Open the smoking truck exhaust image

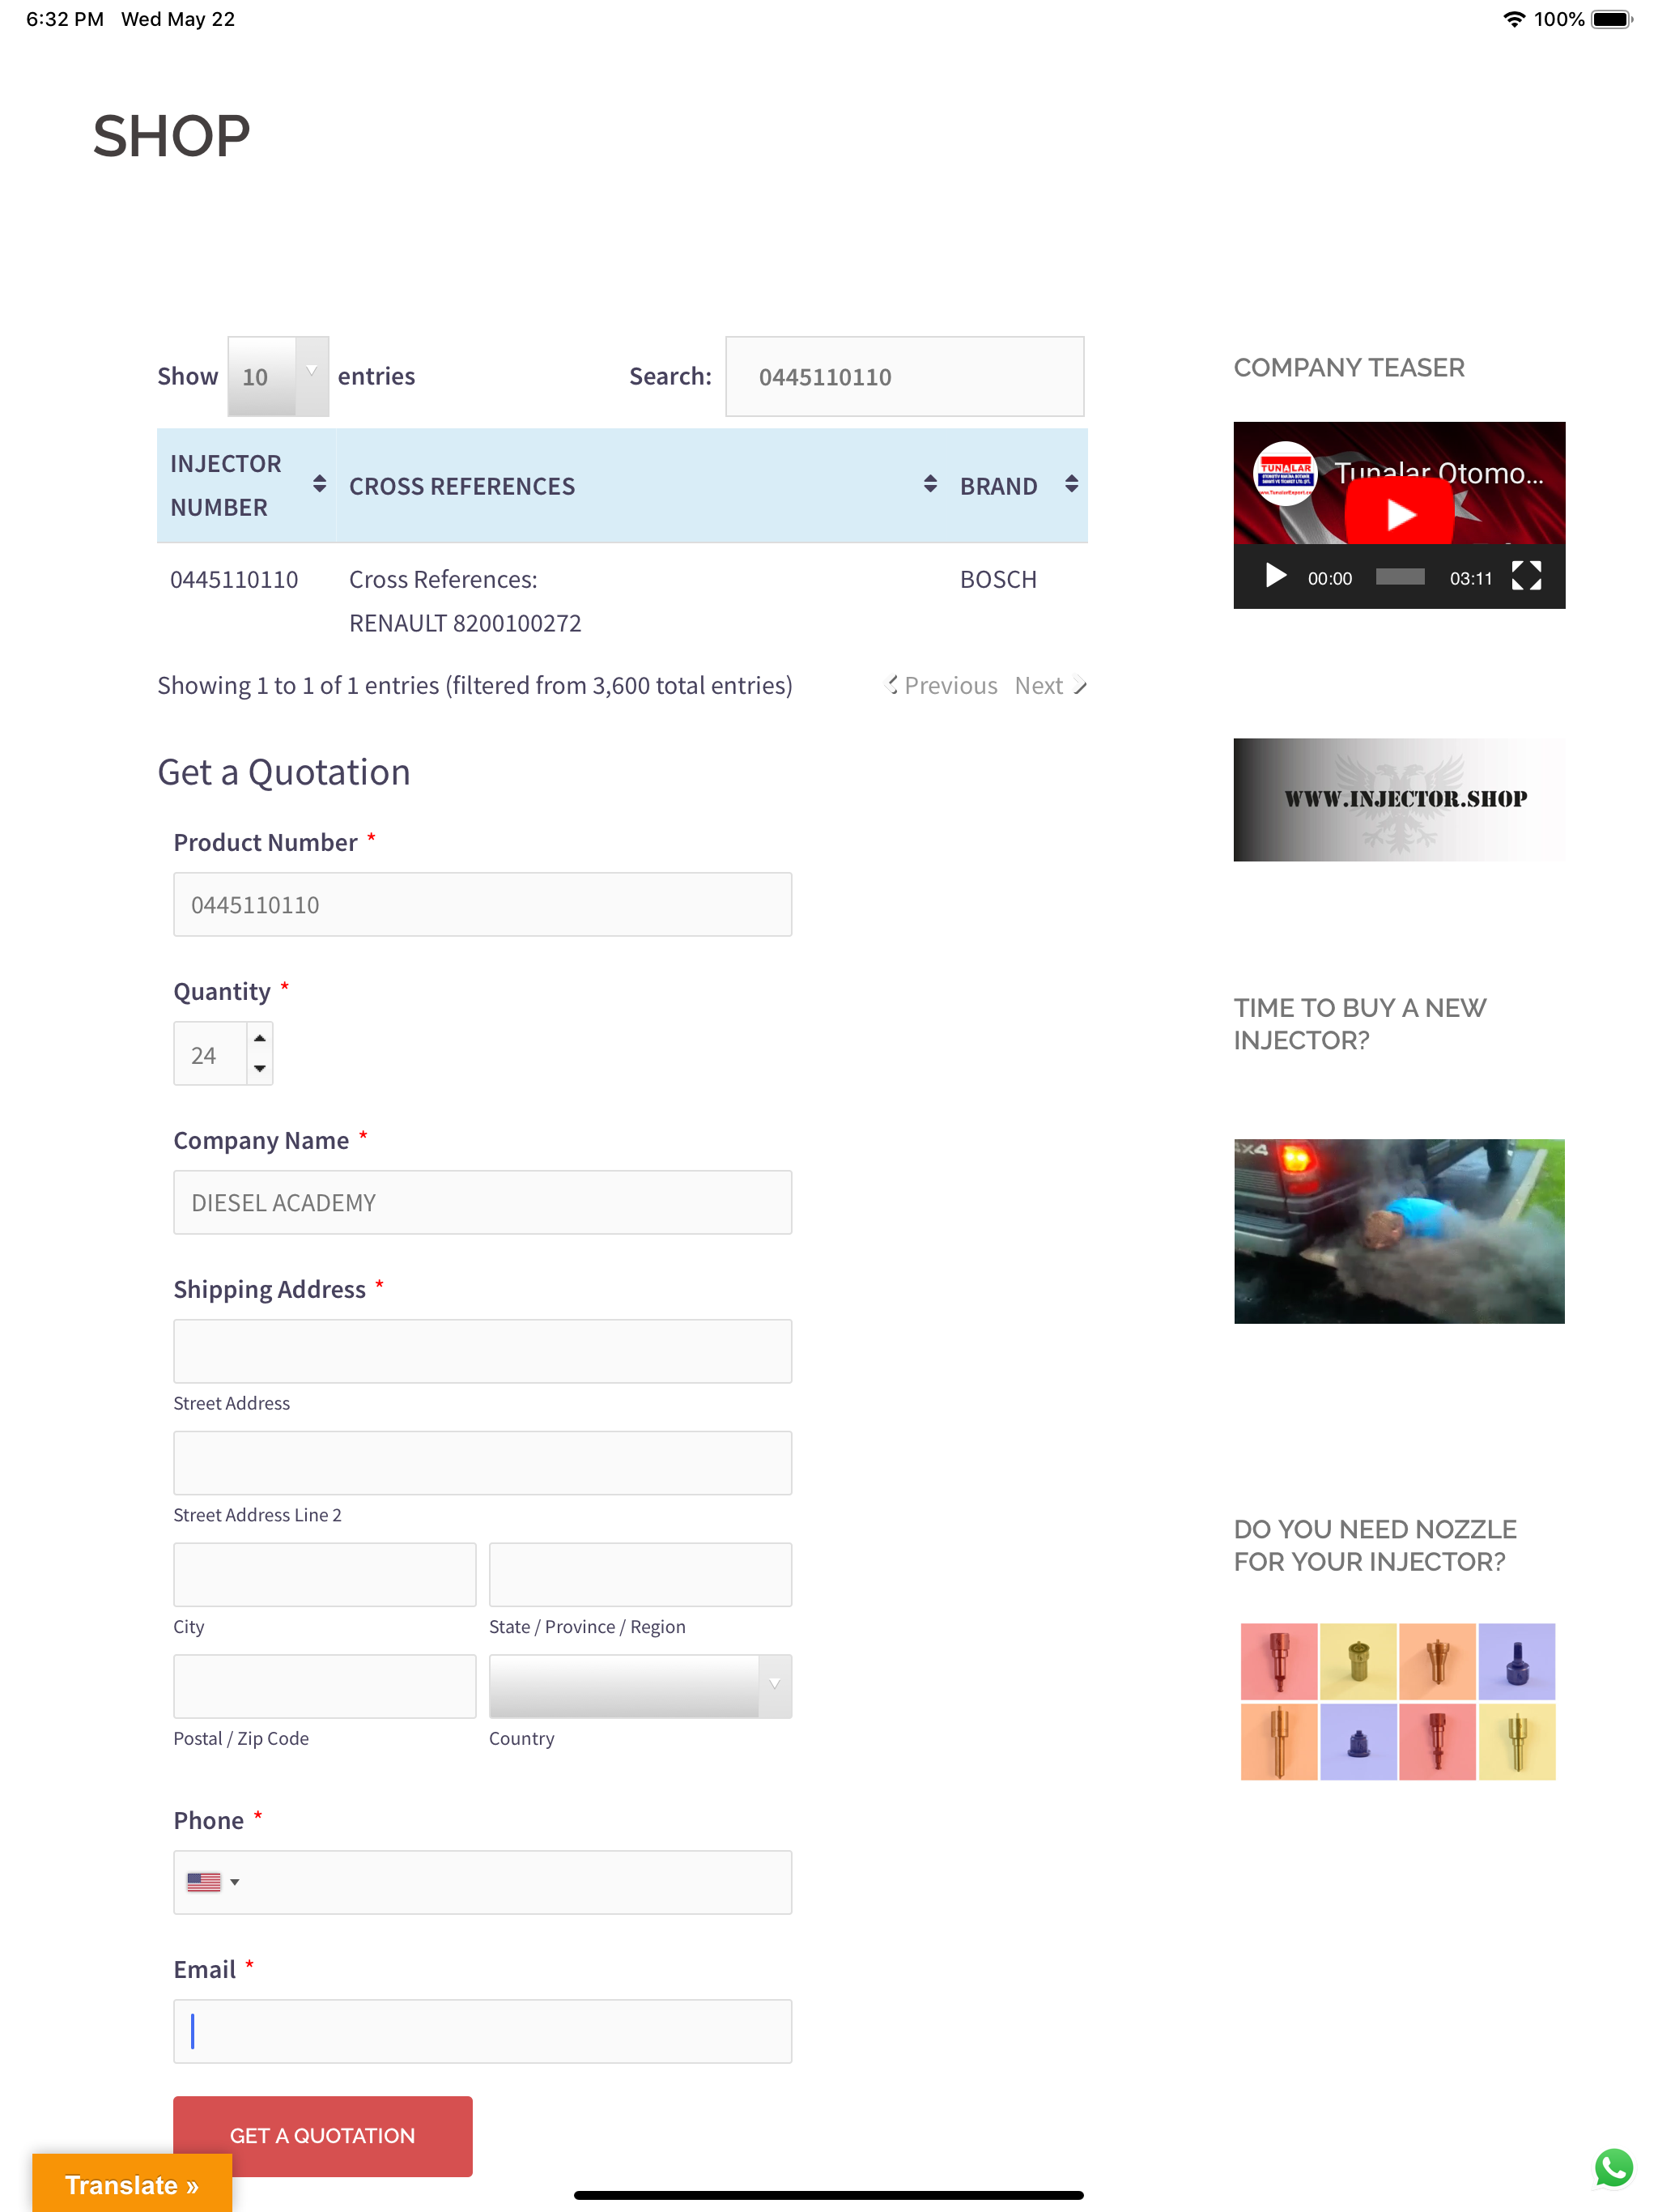tap(1398, 1231)
